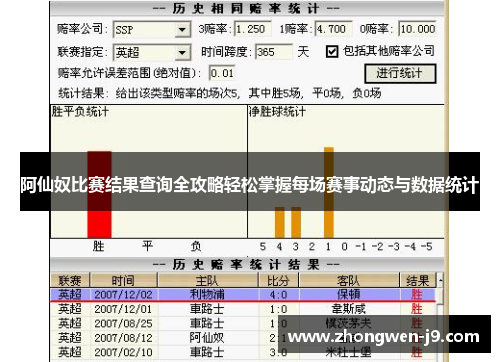Edit the 赔率允许误差范围 field 0.01
The image size is (500, 362).
(x=222, y=73)
